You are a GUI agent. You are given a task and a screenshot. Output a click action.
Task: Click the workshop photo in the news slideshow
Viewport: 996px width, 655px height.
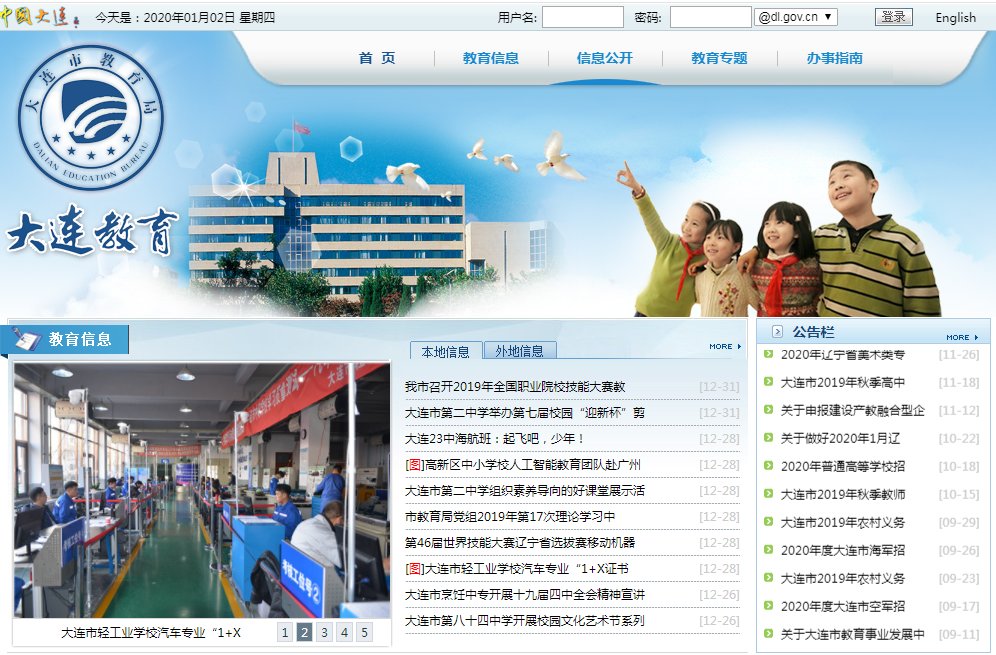click(x=201, y=490)
